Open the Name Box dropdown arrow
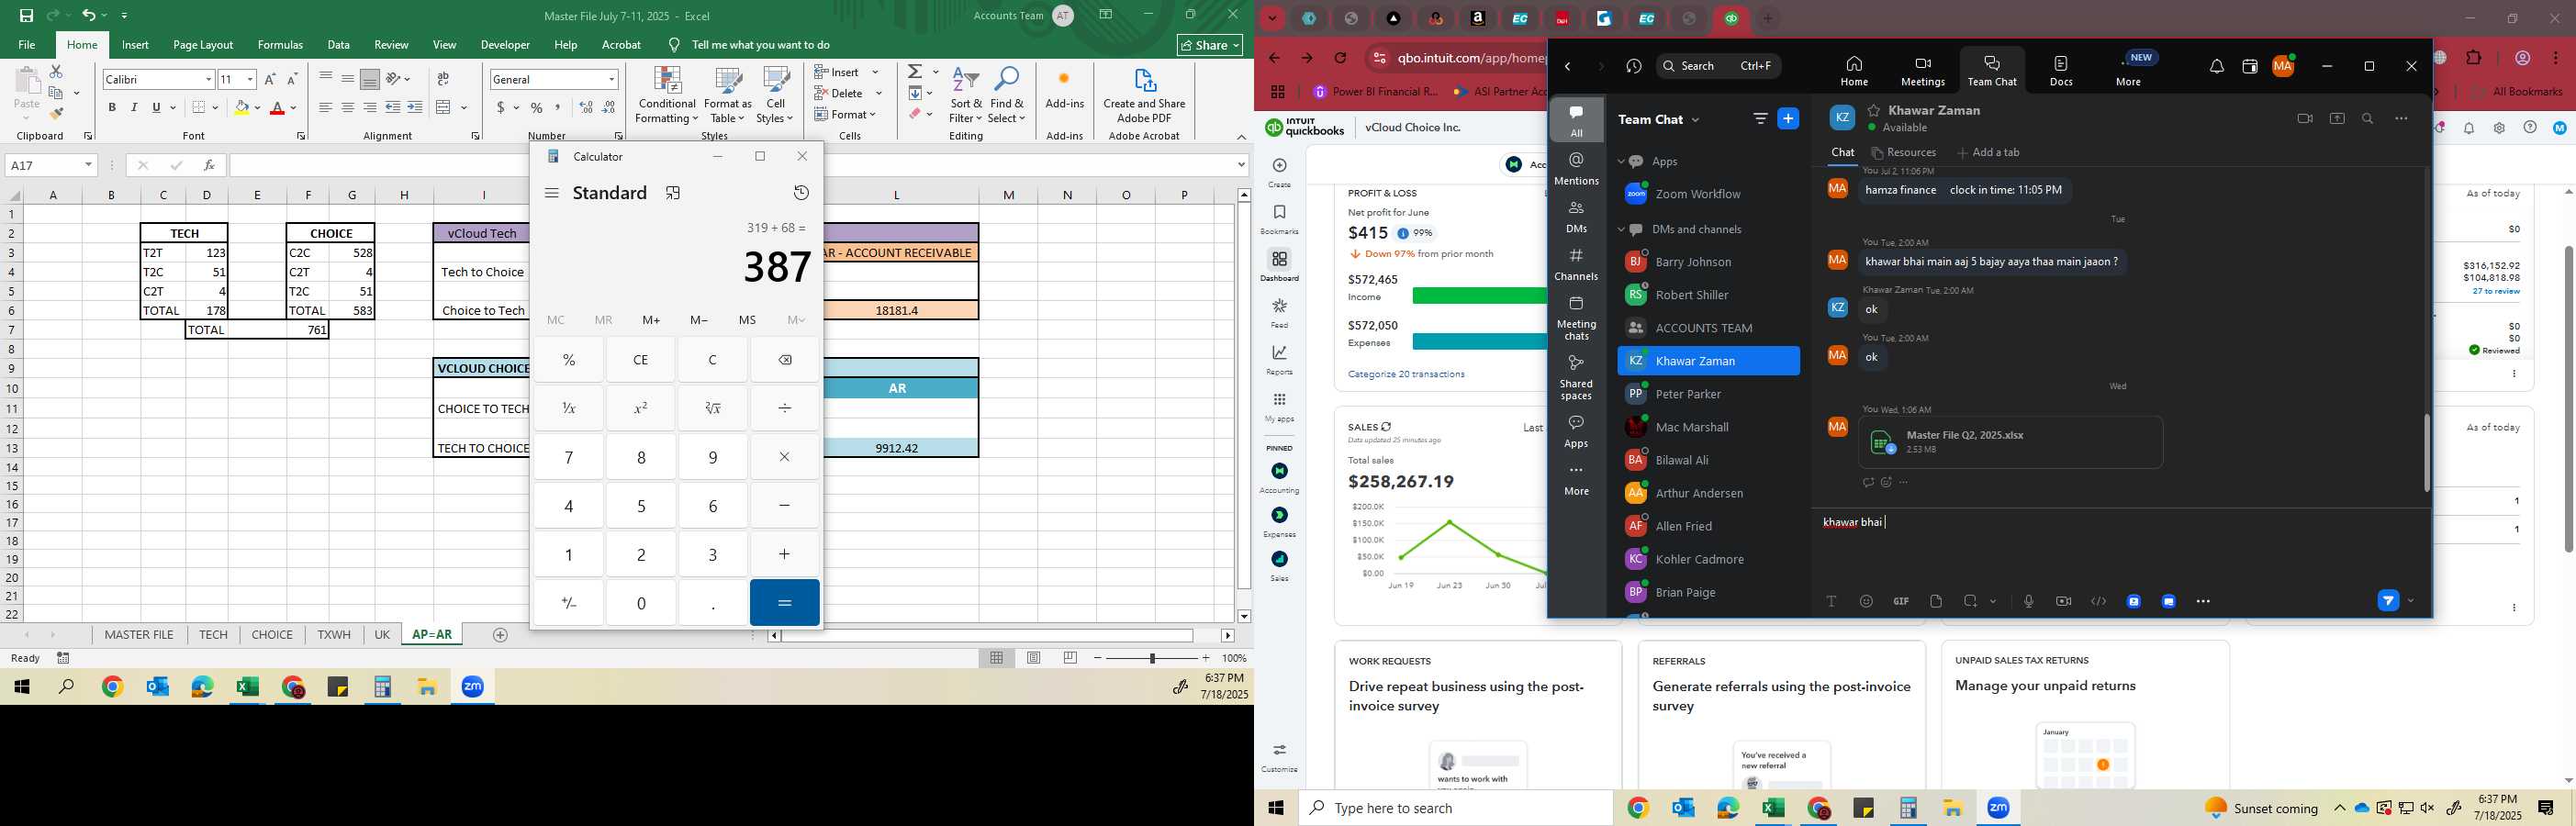 tap(89, 165)
